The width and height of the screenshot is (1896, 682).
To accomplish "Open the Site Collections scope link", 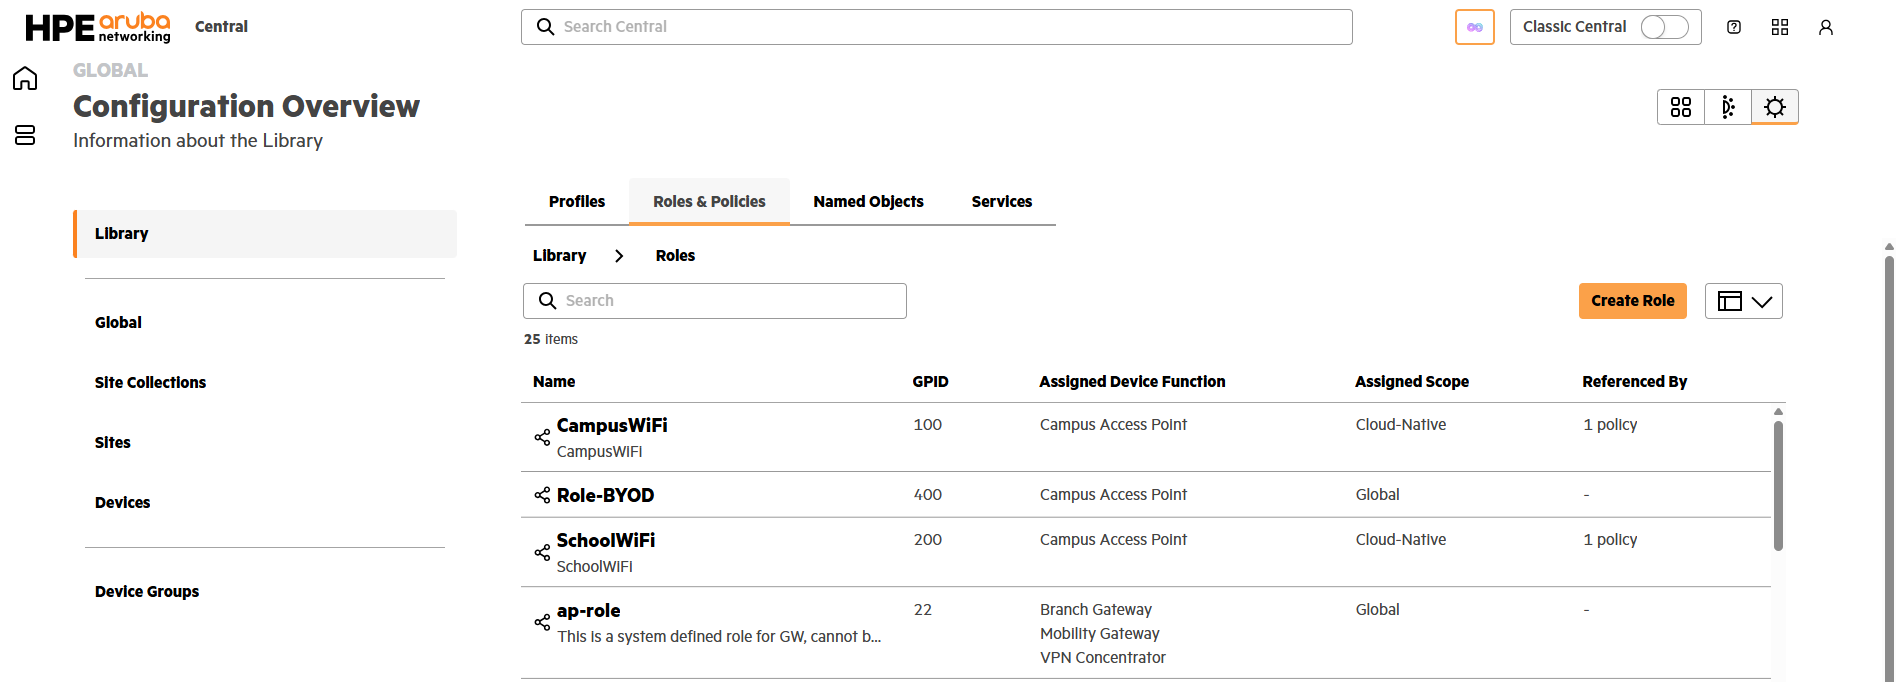I will (x=150, y=383).
